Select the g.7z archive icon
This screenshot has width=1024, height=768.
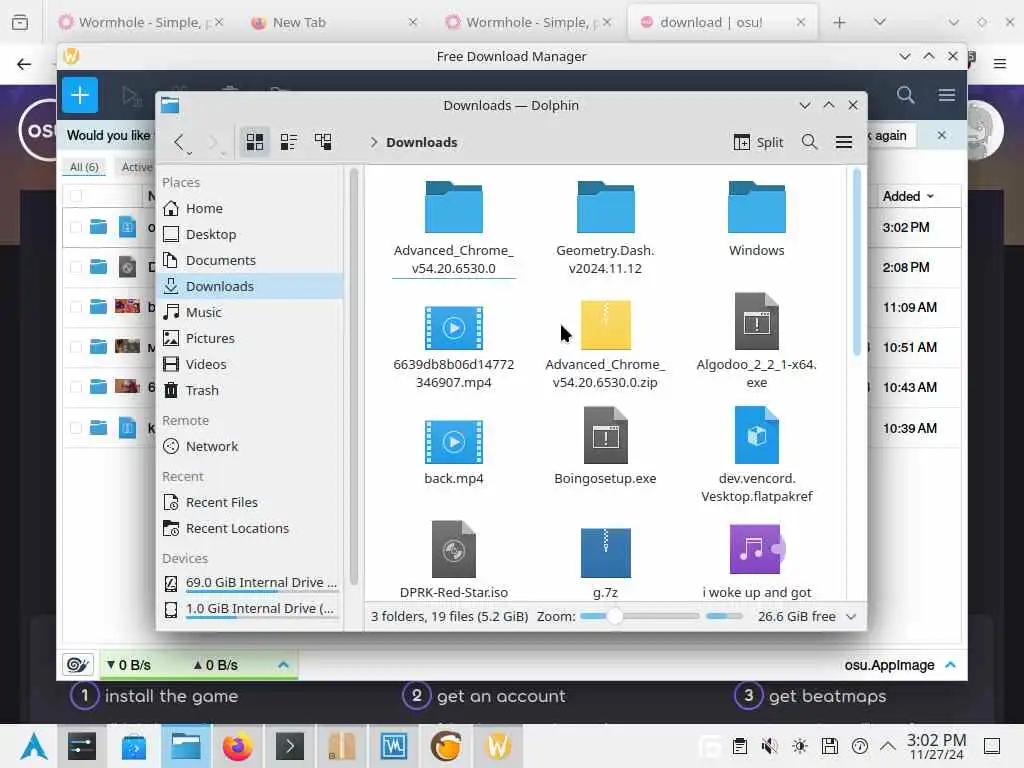coord(605,552)
